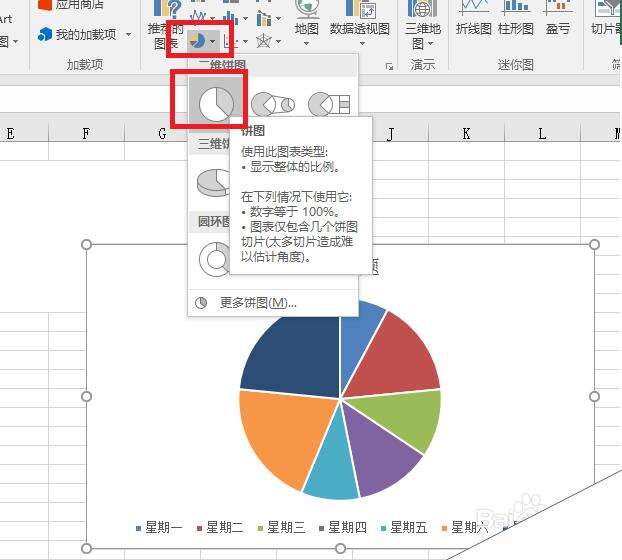Select the 星期二 legend entry
Viewport: 622px width, 560px height.
click(x=220, y=527)
